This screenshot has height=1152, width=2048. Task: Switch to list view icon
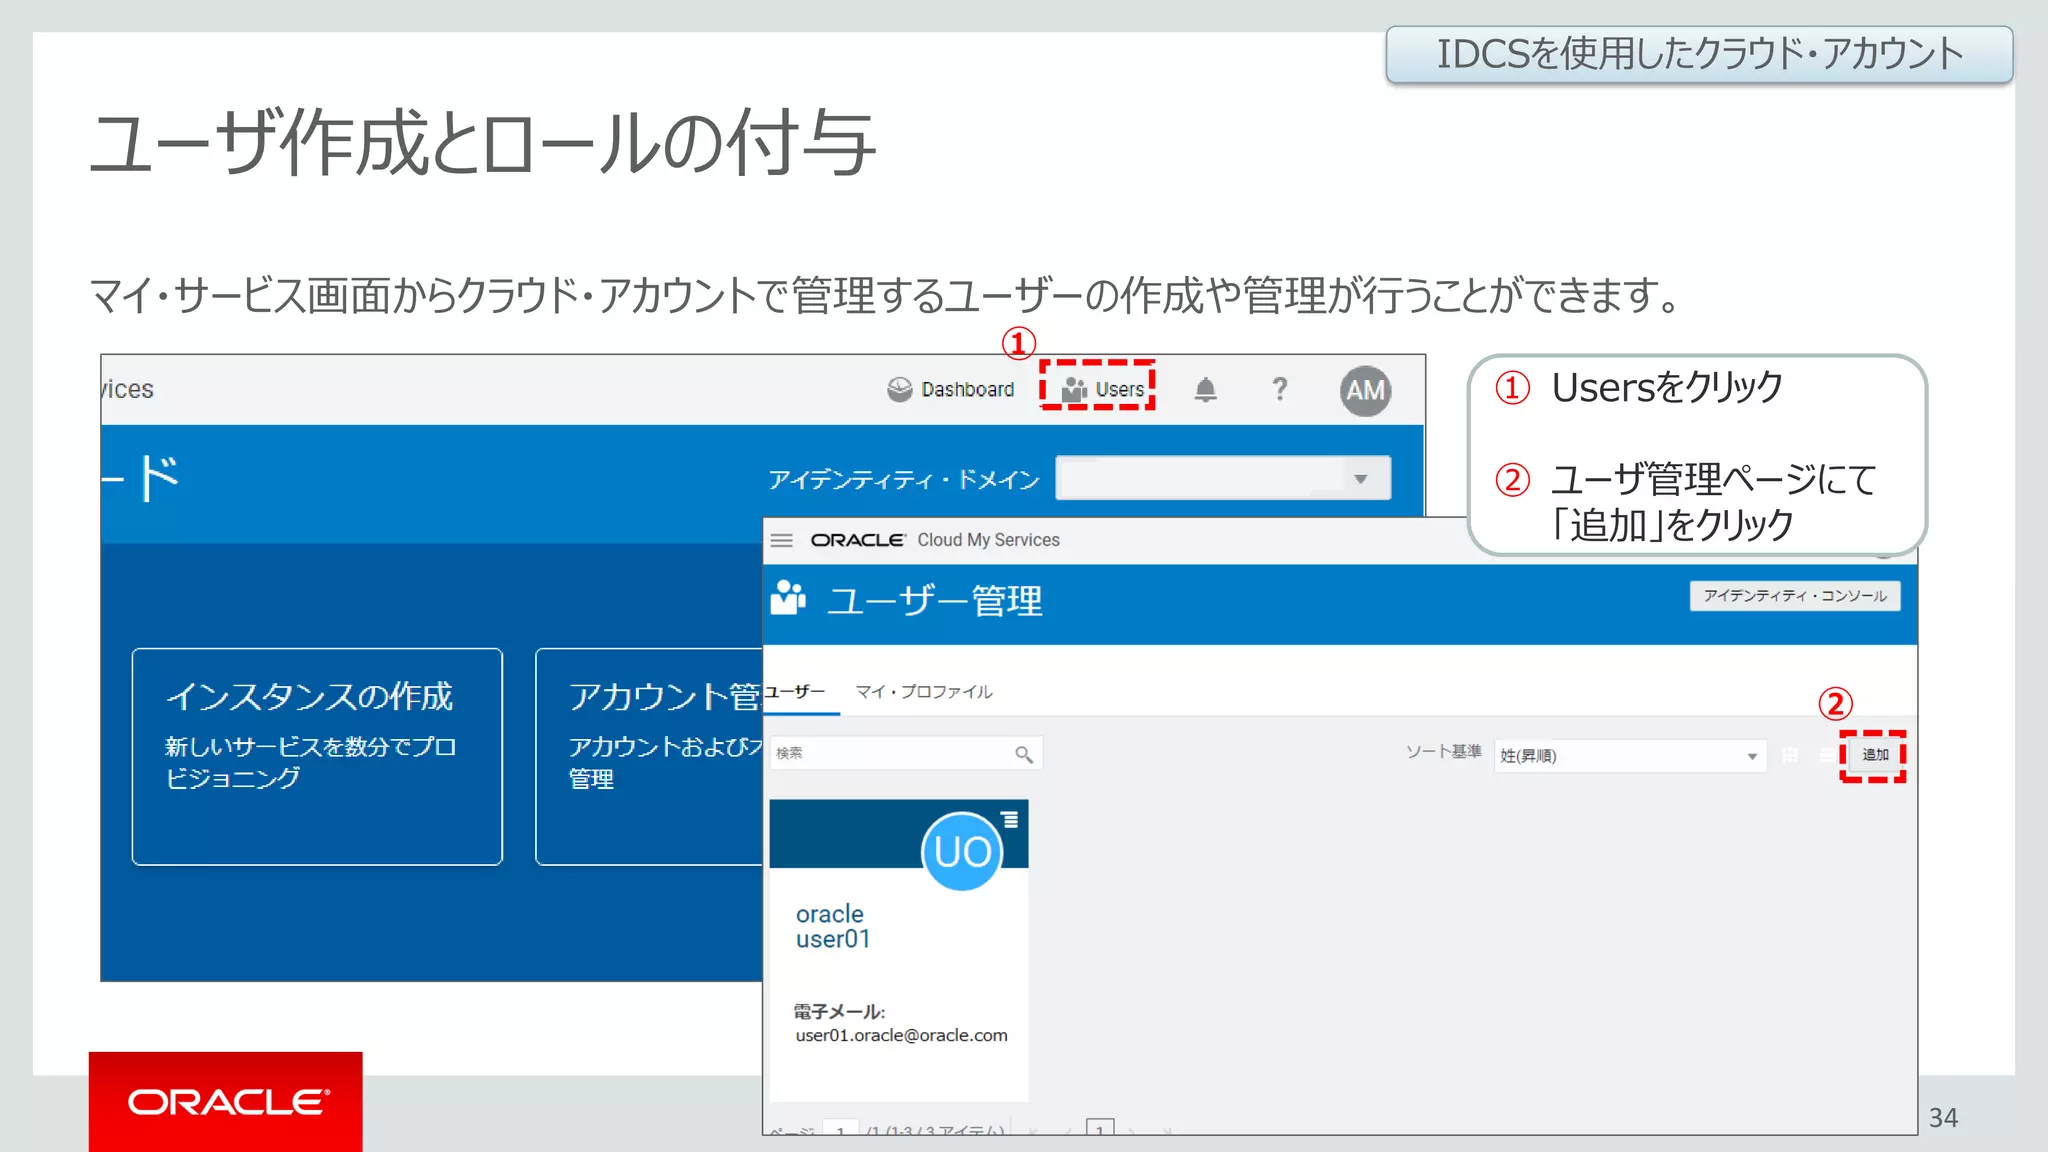point(1826,755)
